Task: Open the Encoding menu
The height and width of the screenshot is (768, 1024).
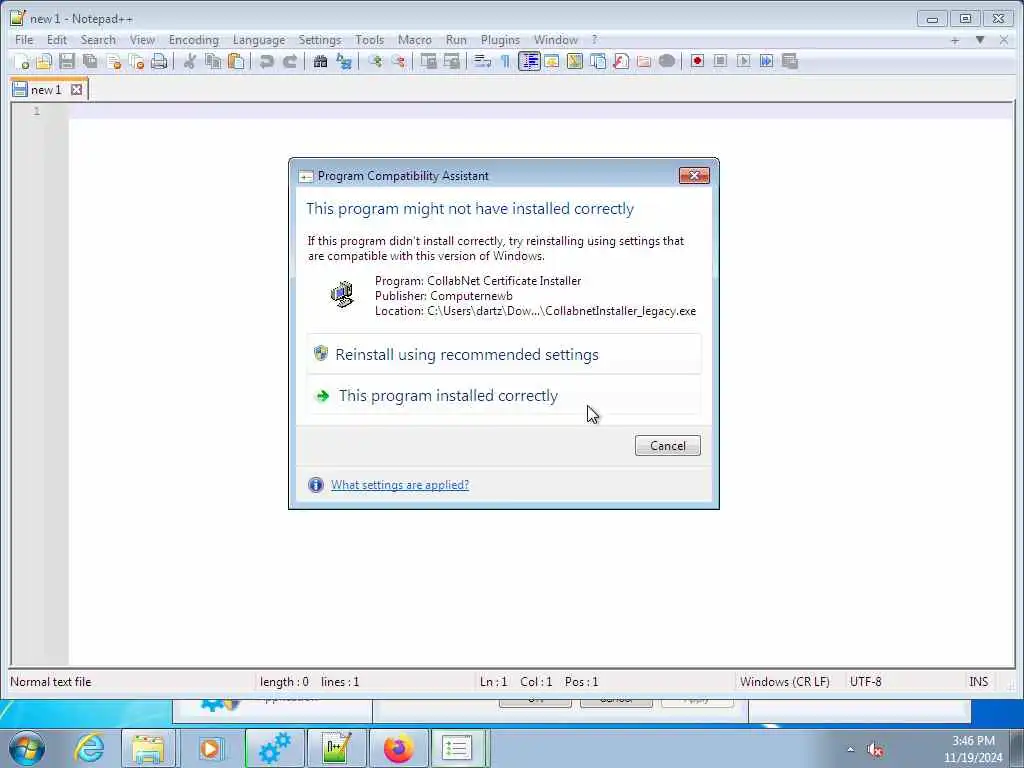Action: tap(193, 40)
